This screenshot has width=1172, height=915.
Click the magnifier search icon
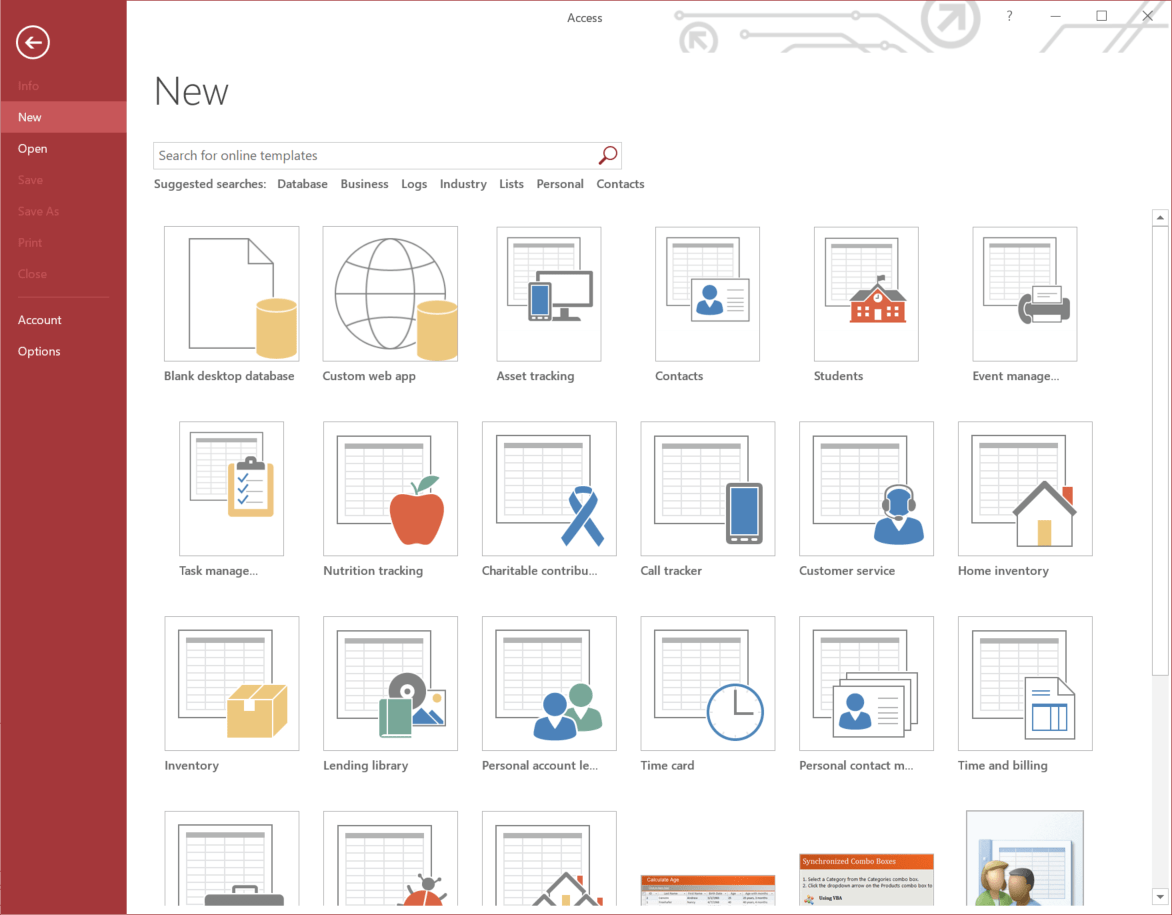tap(608, 155)
